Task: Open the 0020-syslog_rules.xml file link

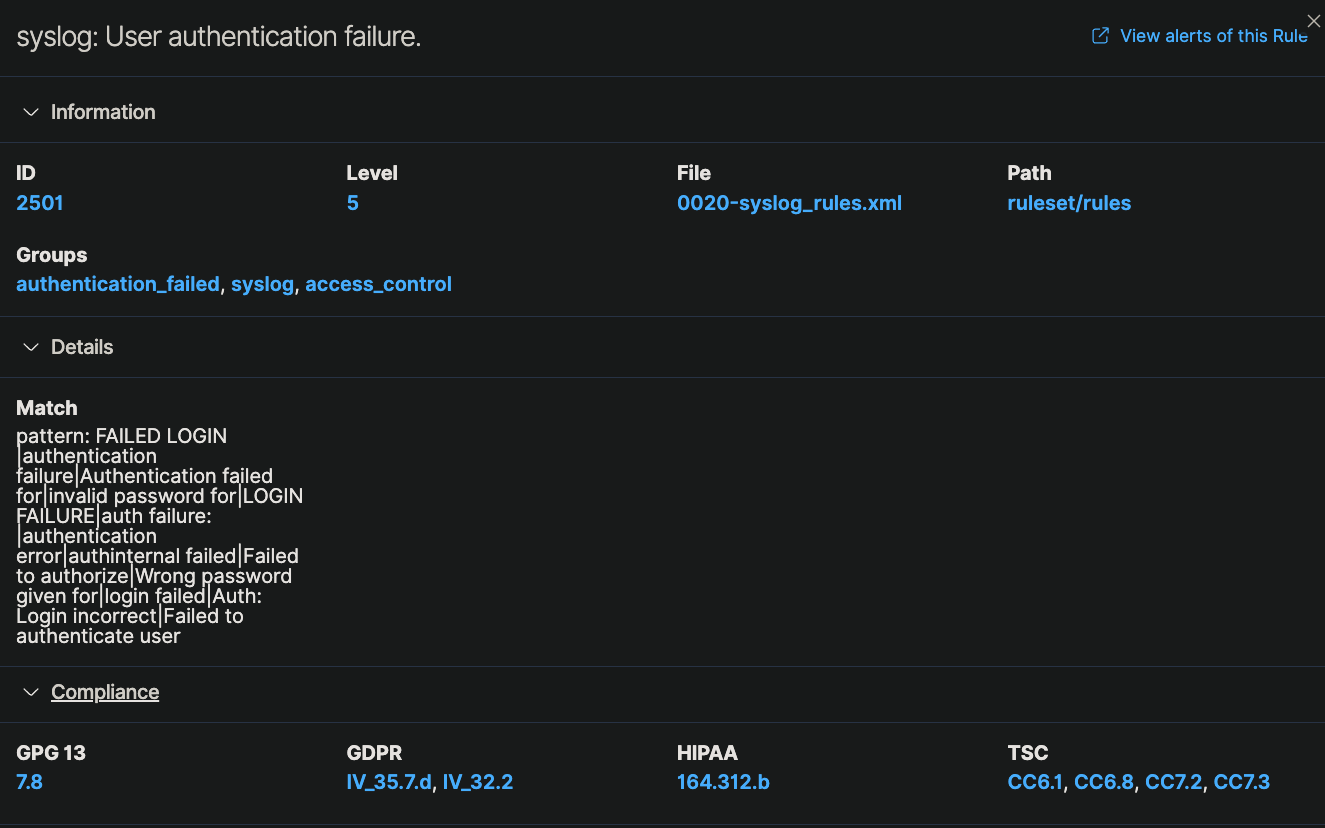Action: click(790, 203)
